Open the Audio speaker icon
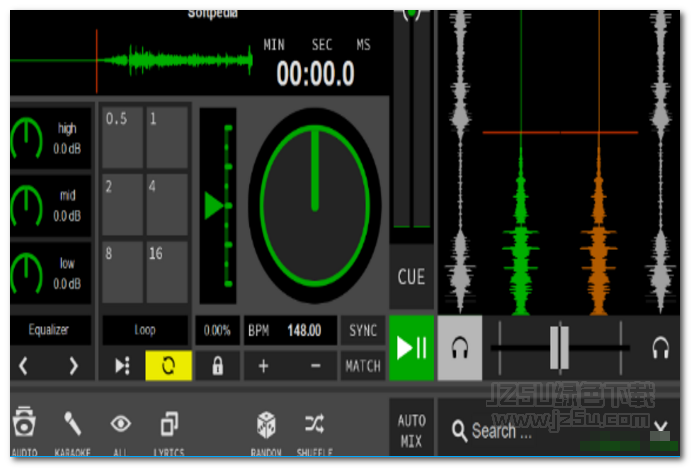Viewport: 691px width, 468px height. (25, 424)
